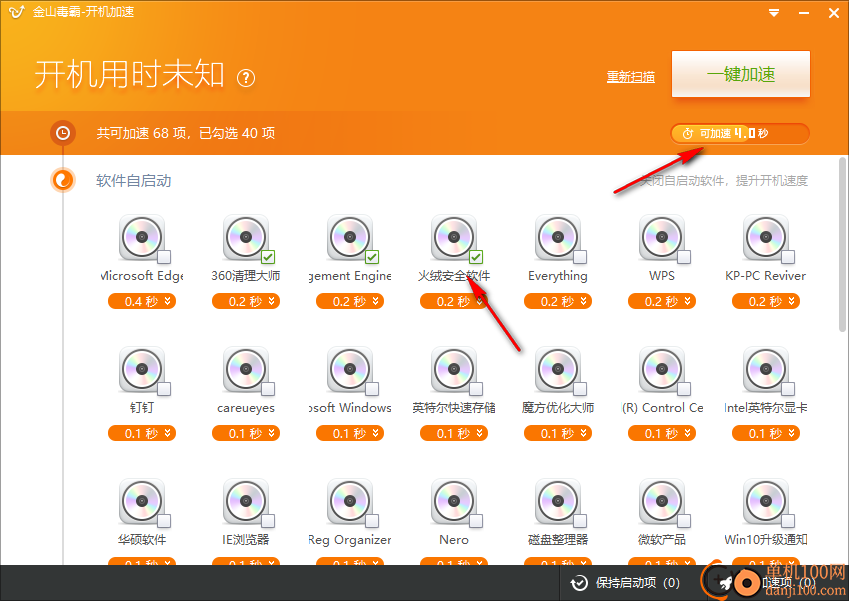This screenshot has height=601, width=849.
Task: Click the 金山毒霸 logo in the title bar
Action: click(16, 12)
